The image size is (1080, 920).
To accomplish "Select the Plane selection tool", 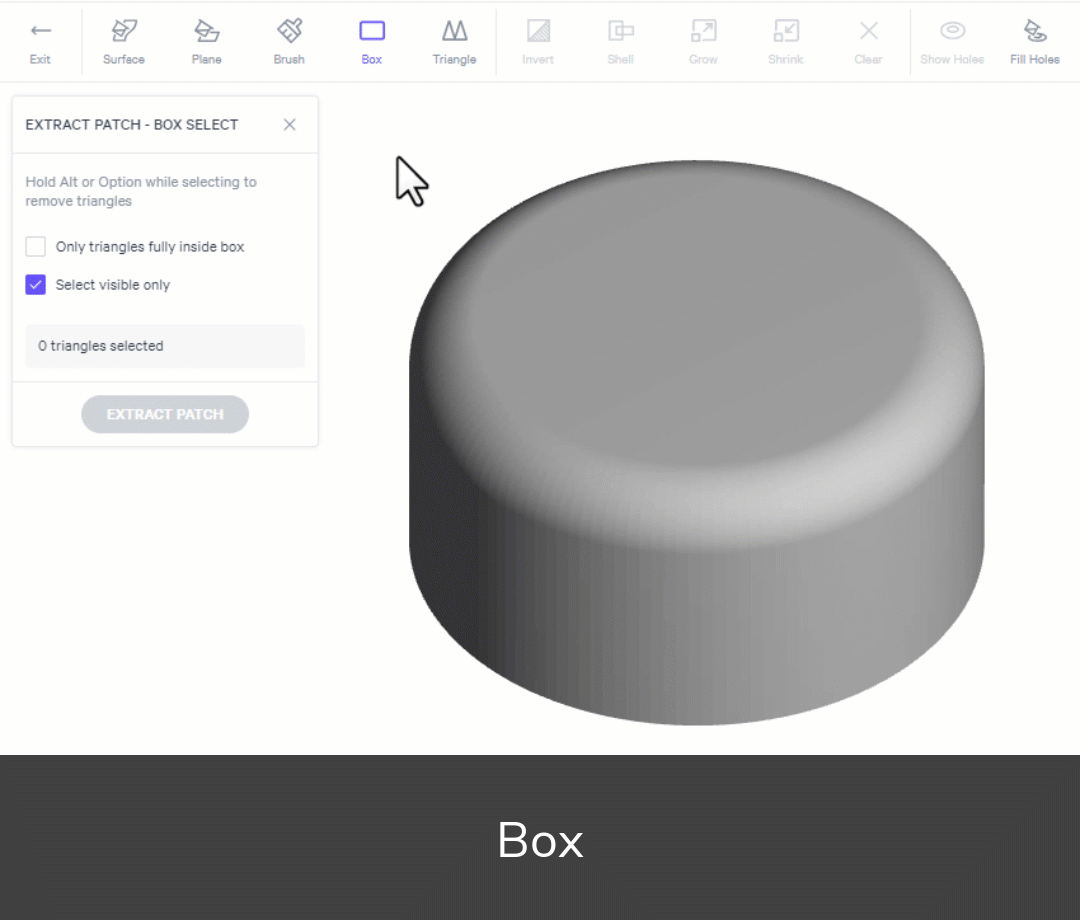I will (207, 43).
